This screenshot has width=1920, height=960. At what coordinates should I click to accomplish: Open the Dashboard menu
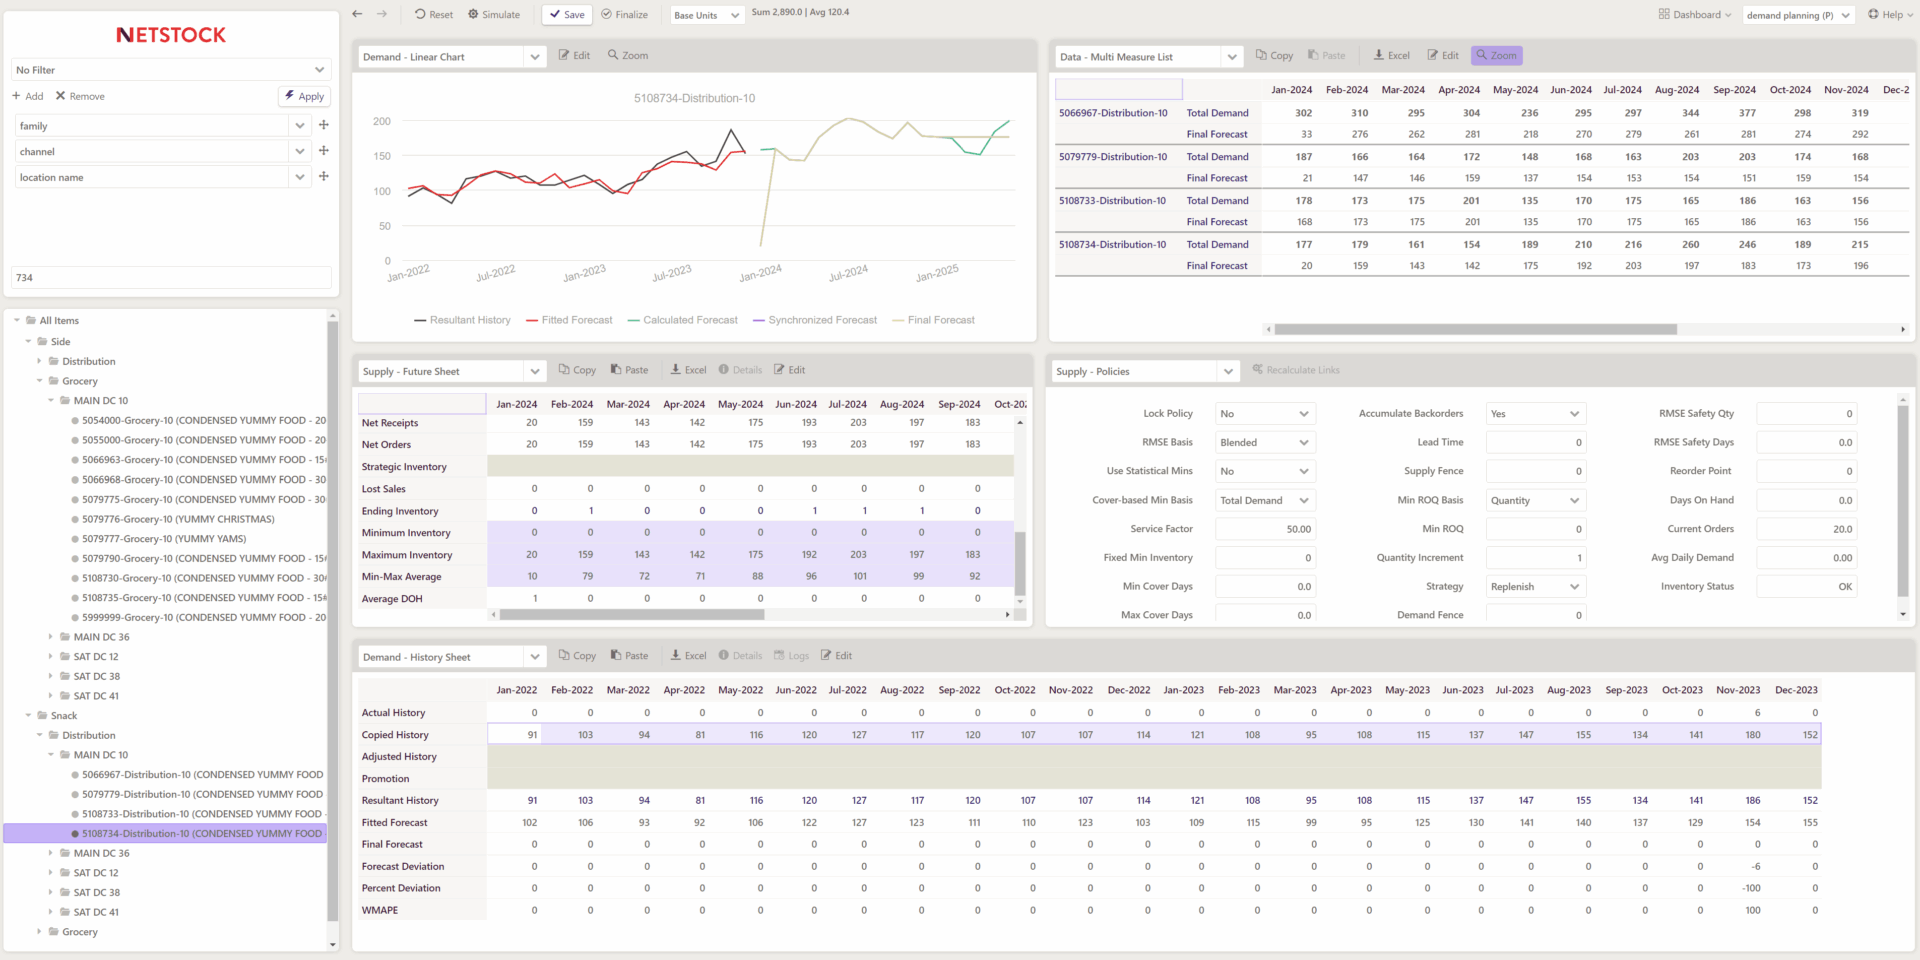(1695, 15)
